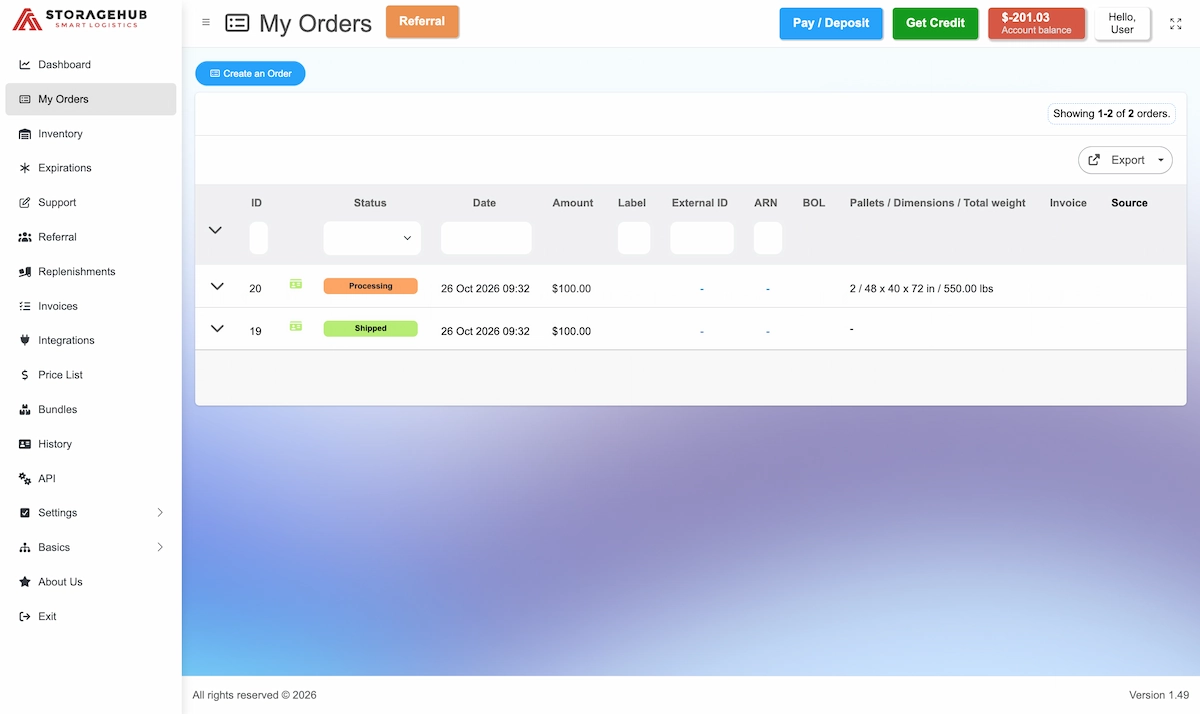
Task: Click the Basics sitemap icon
Action: tap(25, 548)
